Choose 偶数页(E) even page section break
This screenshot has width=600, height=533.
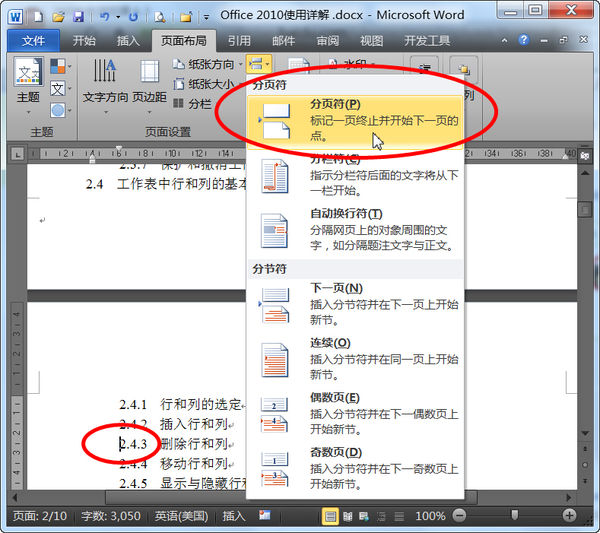(355, 414)
